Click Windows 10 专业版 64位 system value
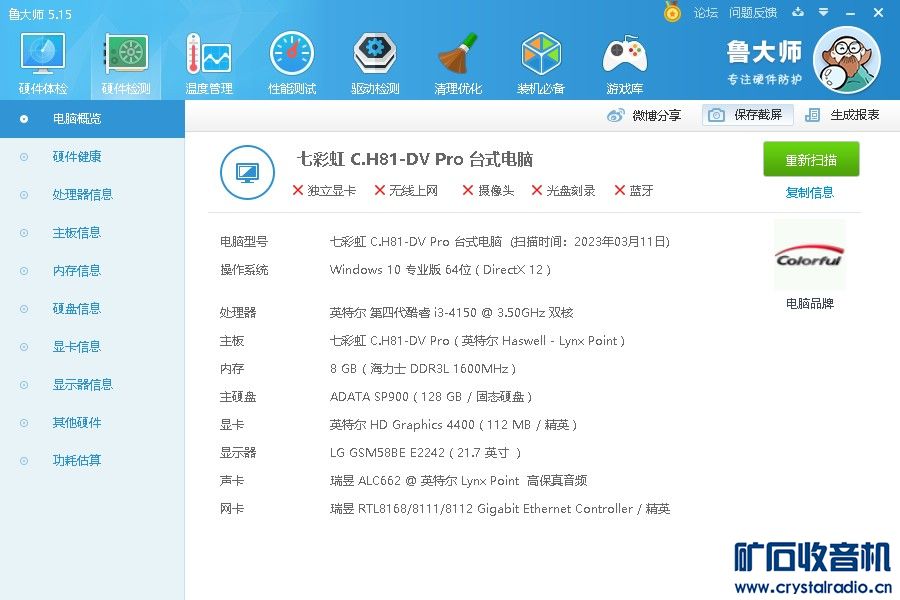Image resolution: width=900 pixels, height=600 pixels. click(440, 270)
